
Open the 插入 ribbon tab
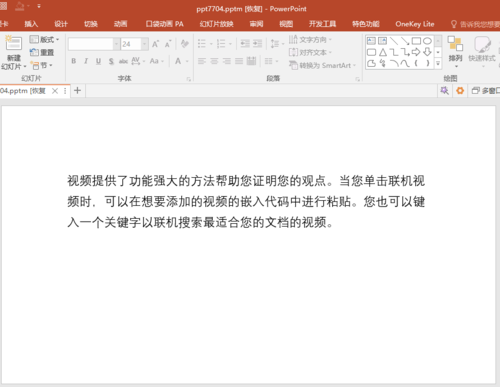click(31, 24)
